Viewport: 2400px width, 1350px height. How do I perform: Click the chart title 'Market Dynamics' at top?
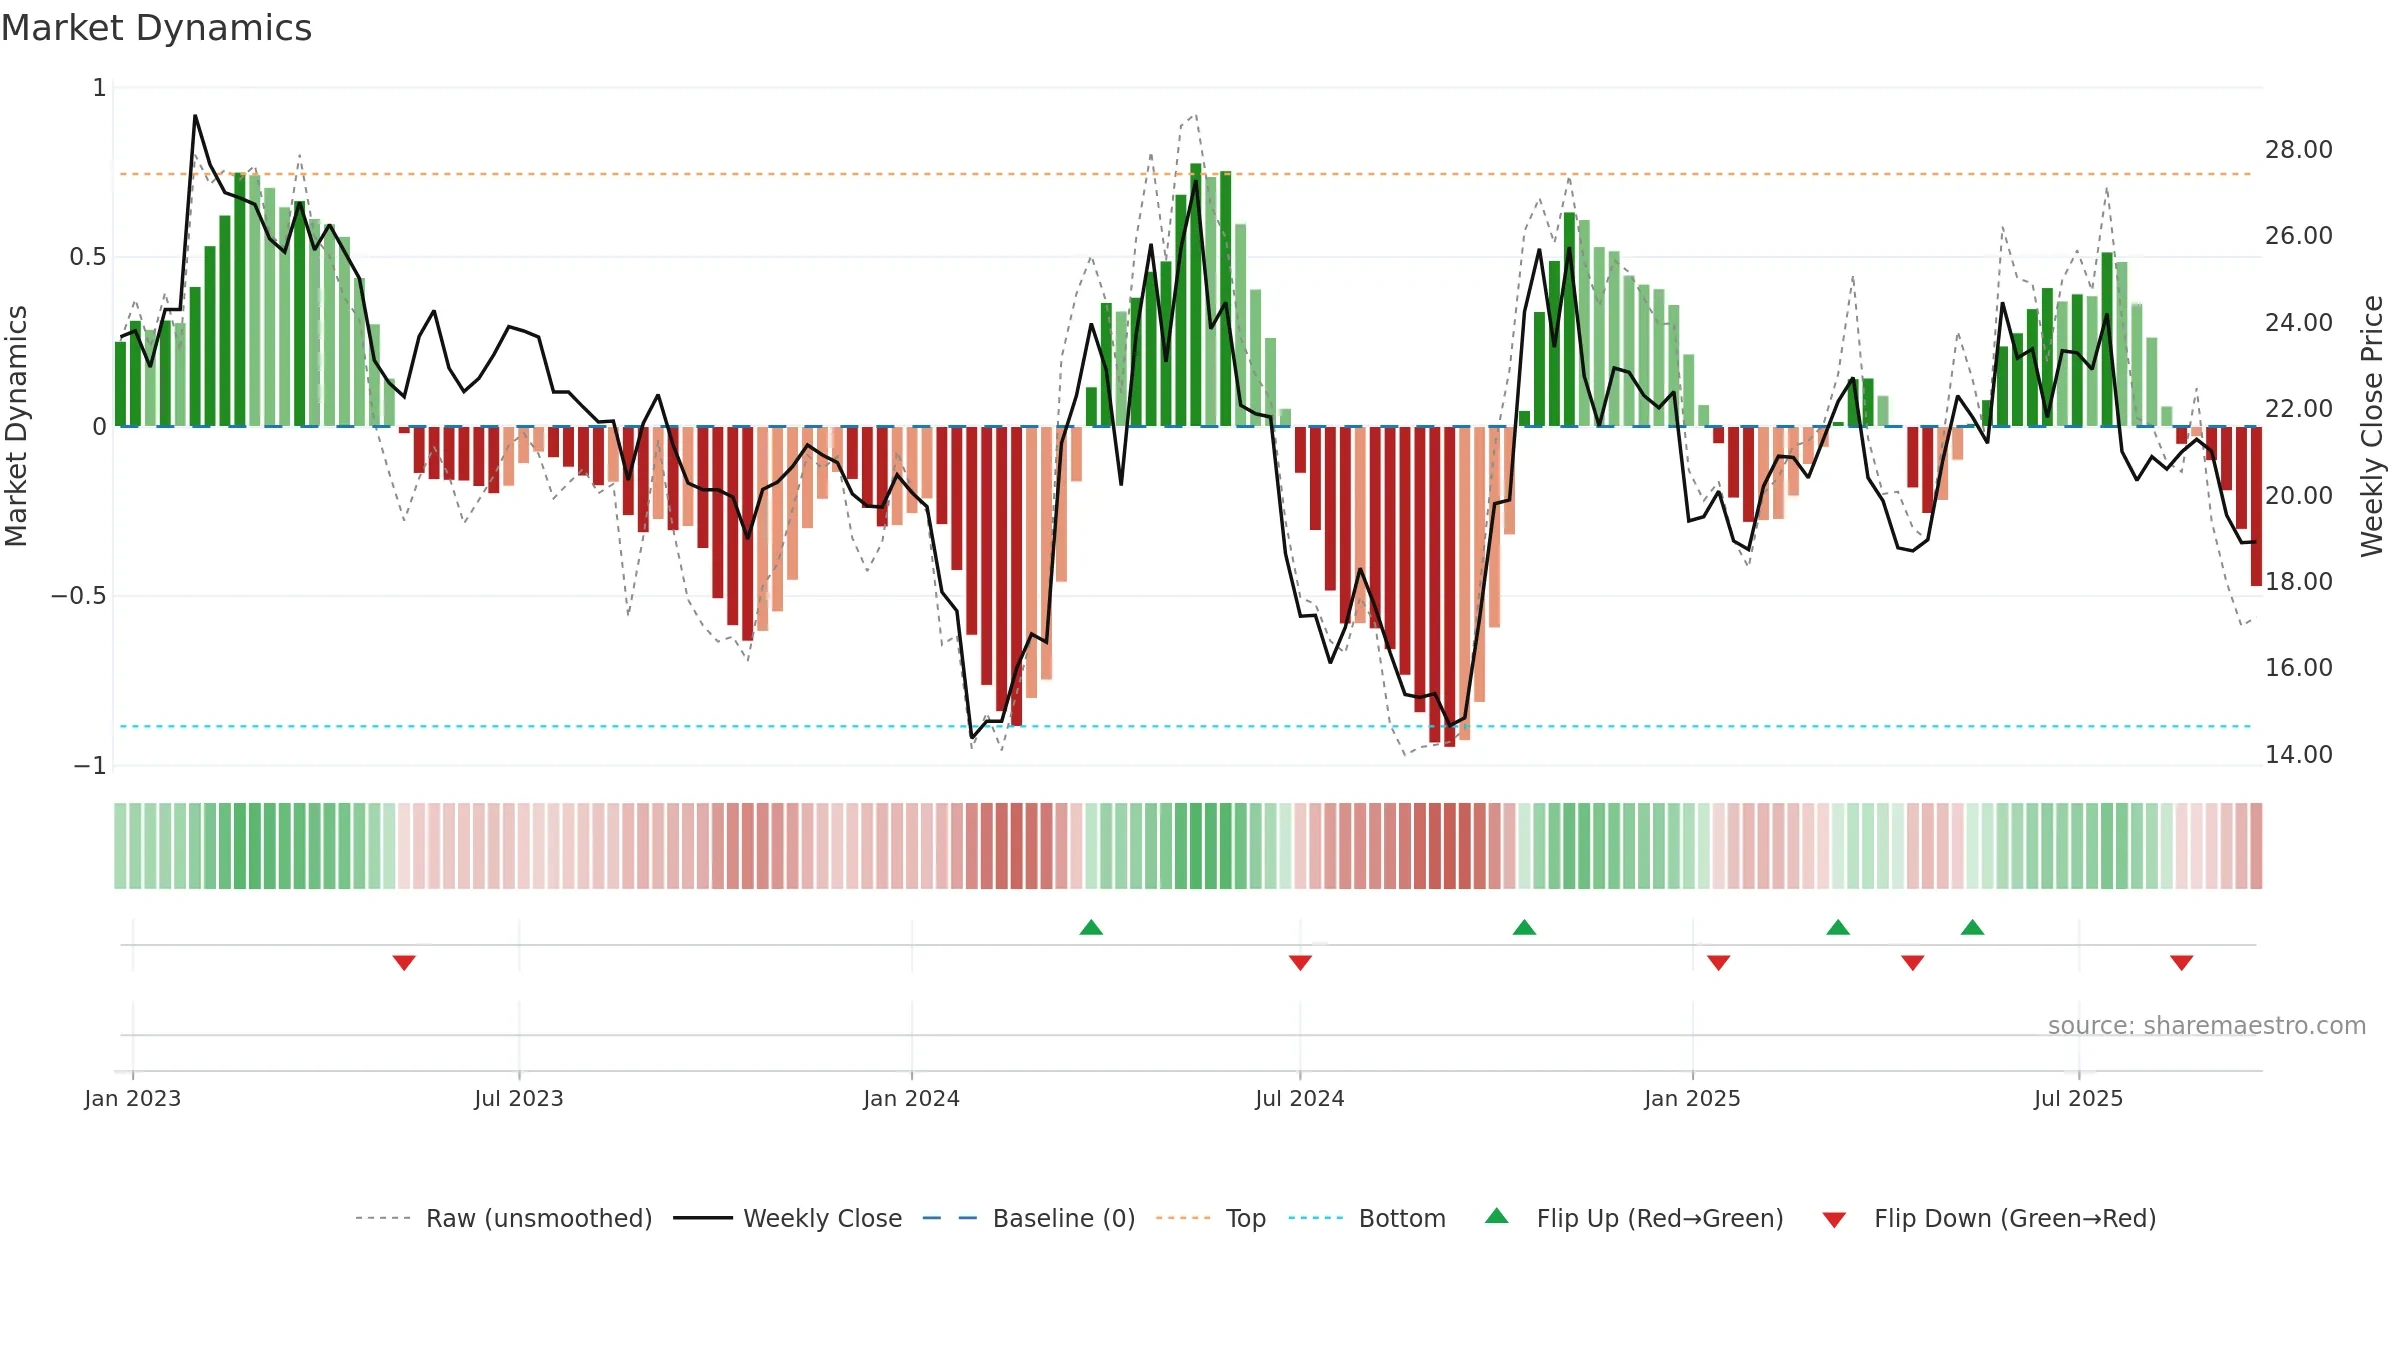[156, 28]
